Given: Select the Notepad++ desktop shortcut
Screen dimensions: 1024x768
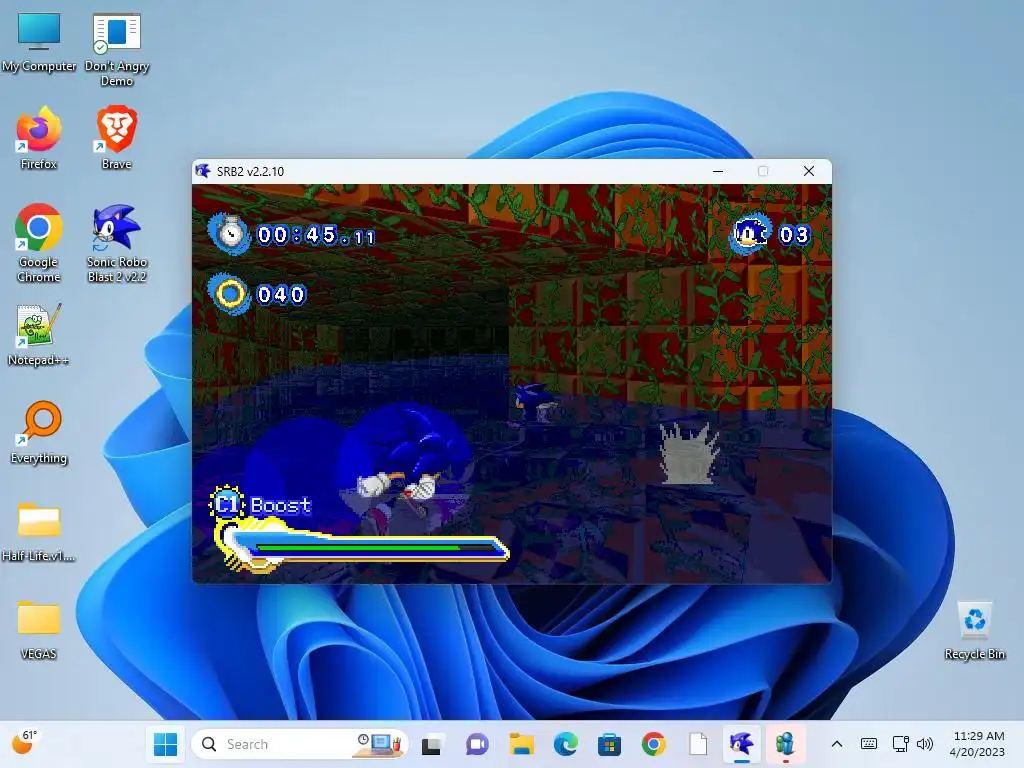Looking at the screenshot, I should tap(39, 334).
